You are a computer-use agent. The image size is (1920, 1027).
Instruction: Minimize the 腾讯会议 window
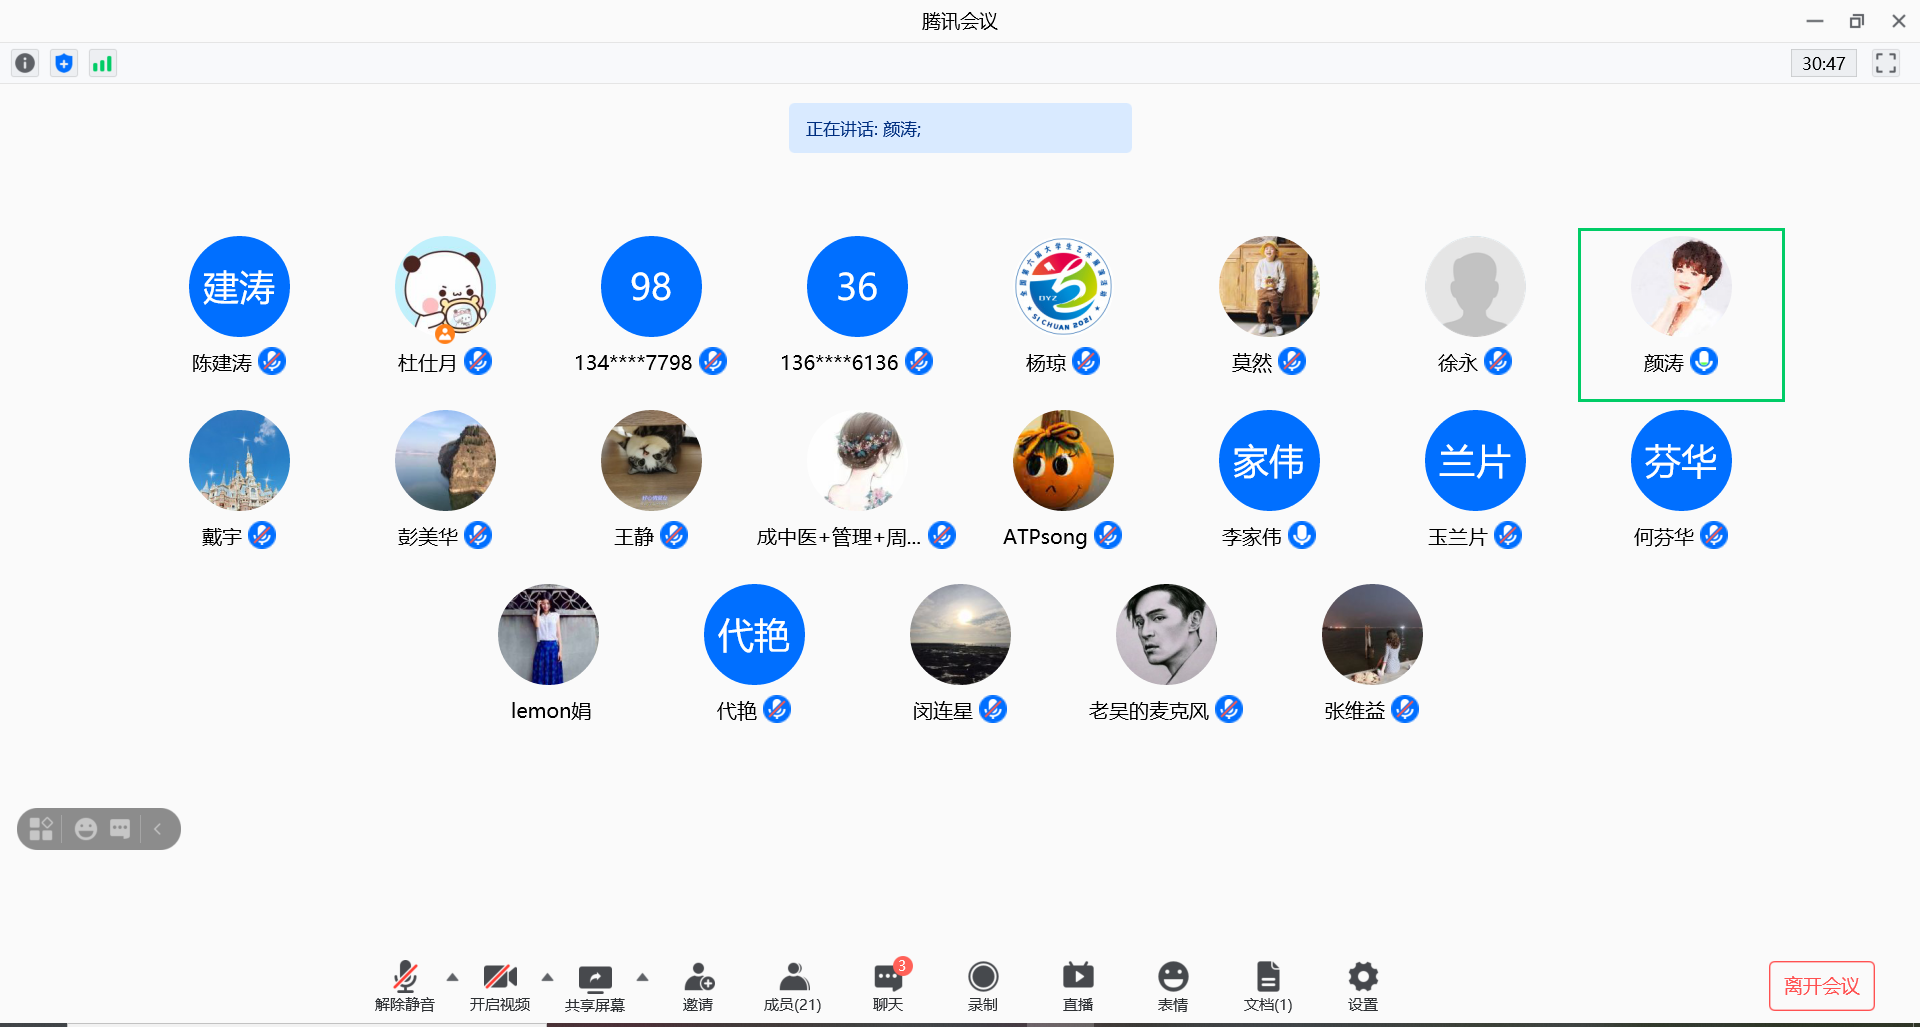(x=1815, y=21)
